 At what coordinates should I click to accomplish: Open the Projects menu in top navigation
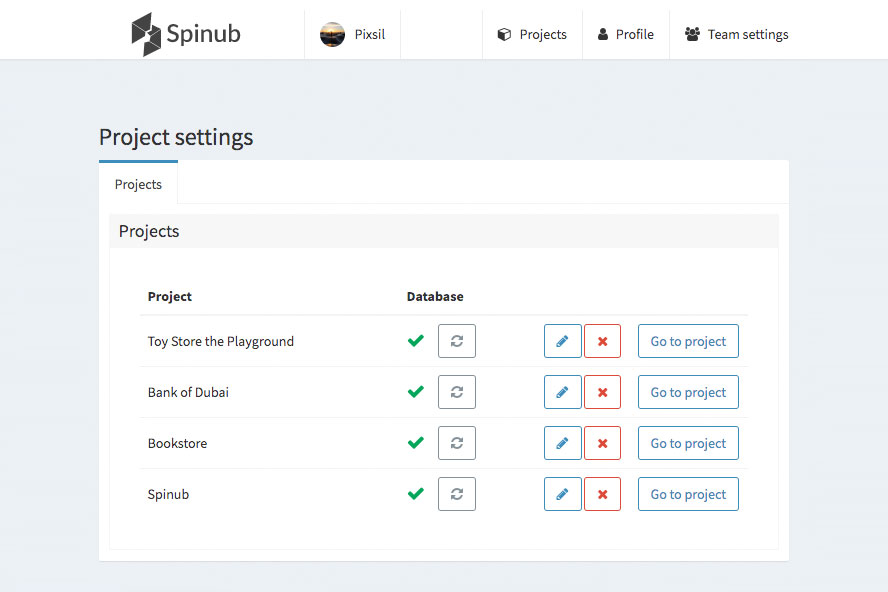point(532,34)
